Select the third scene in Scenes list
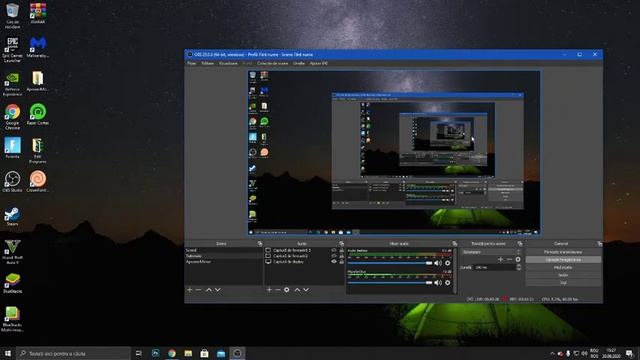 coord(224,262)
